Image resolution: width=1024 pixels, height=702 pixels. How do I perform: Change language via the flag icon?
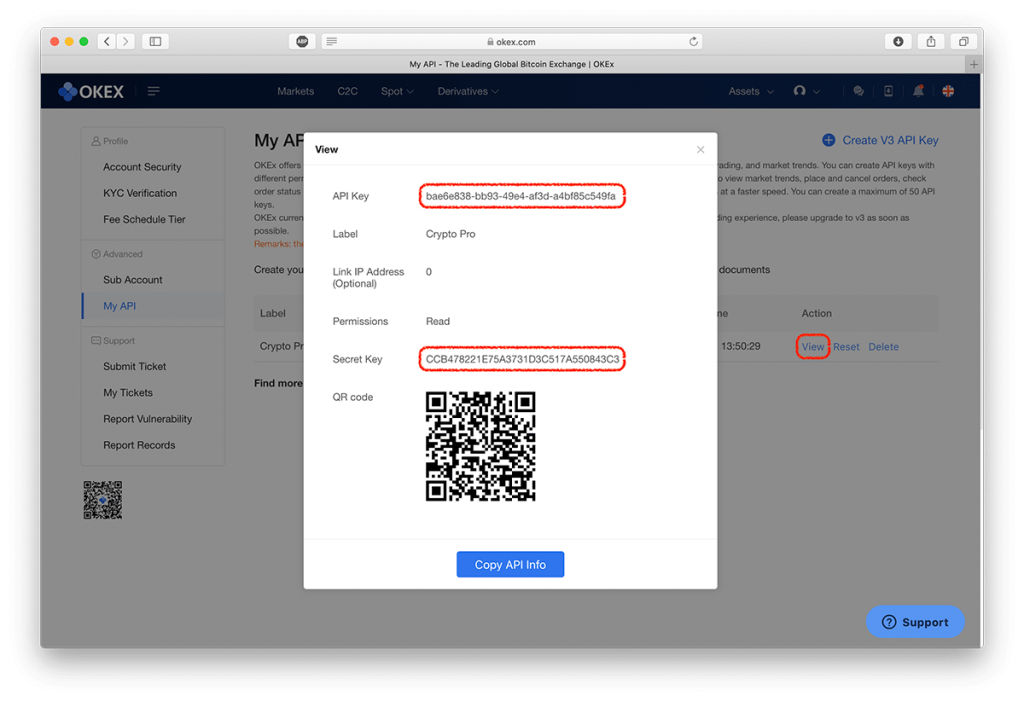point(948,91)
